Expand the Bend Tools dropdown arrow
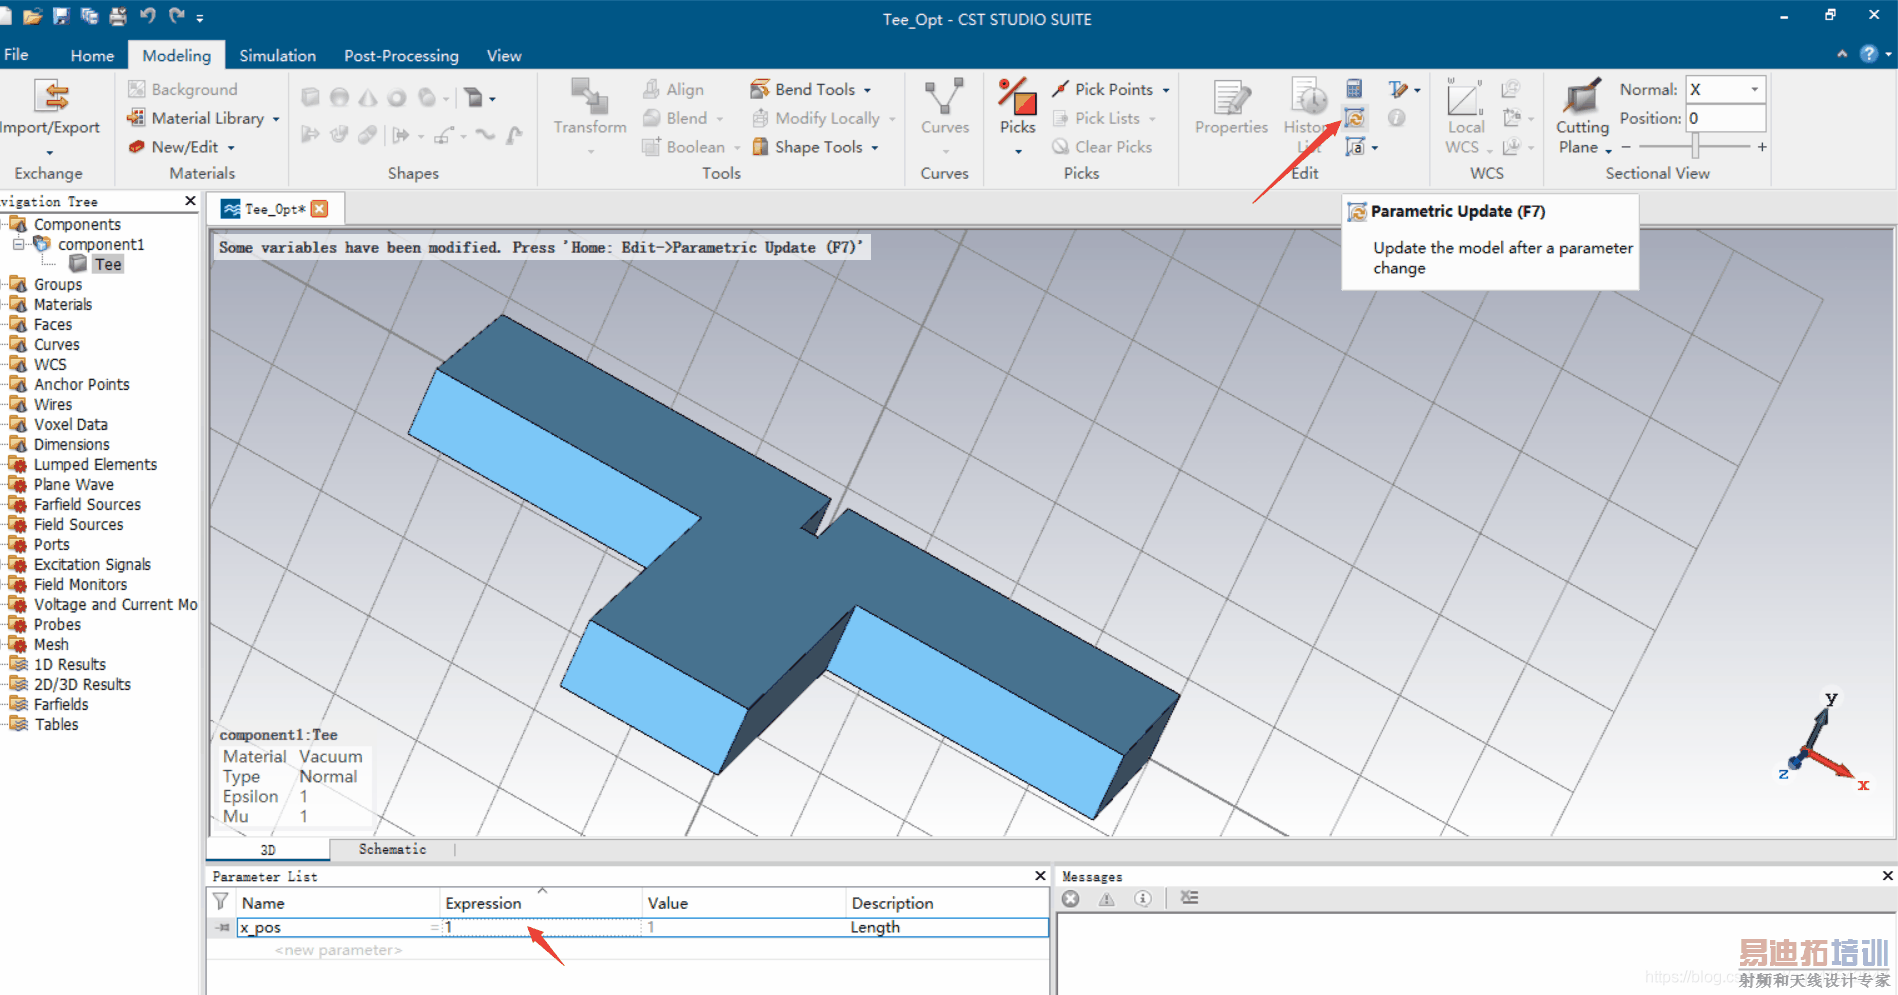The width and height of the screenshot is (1898, 995). (867, 90)
